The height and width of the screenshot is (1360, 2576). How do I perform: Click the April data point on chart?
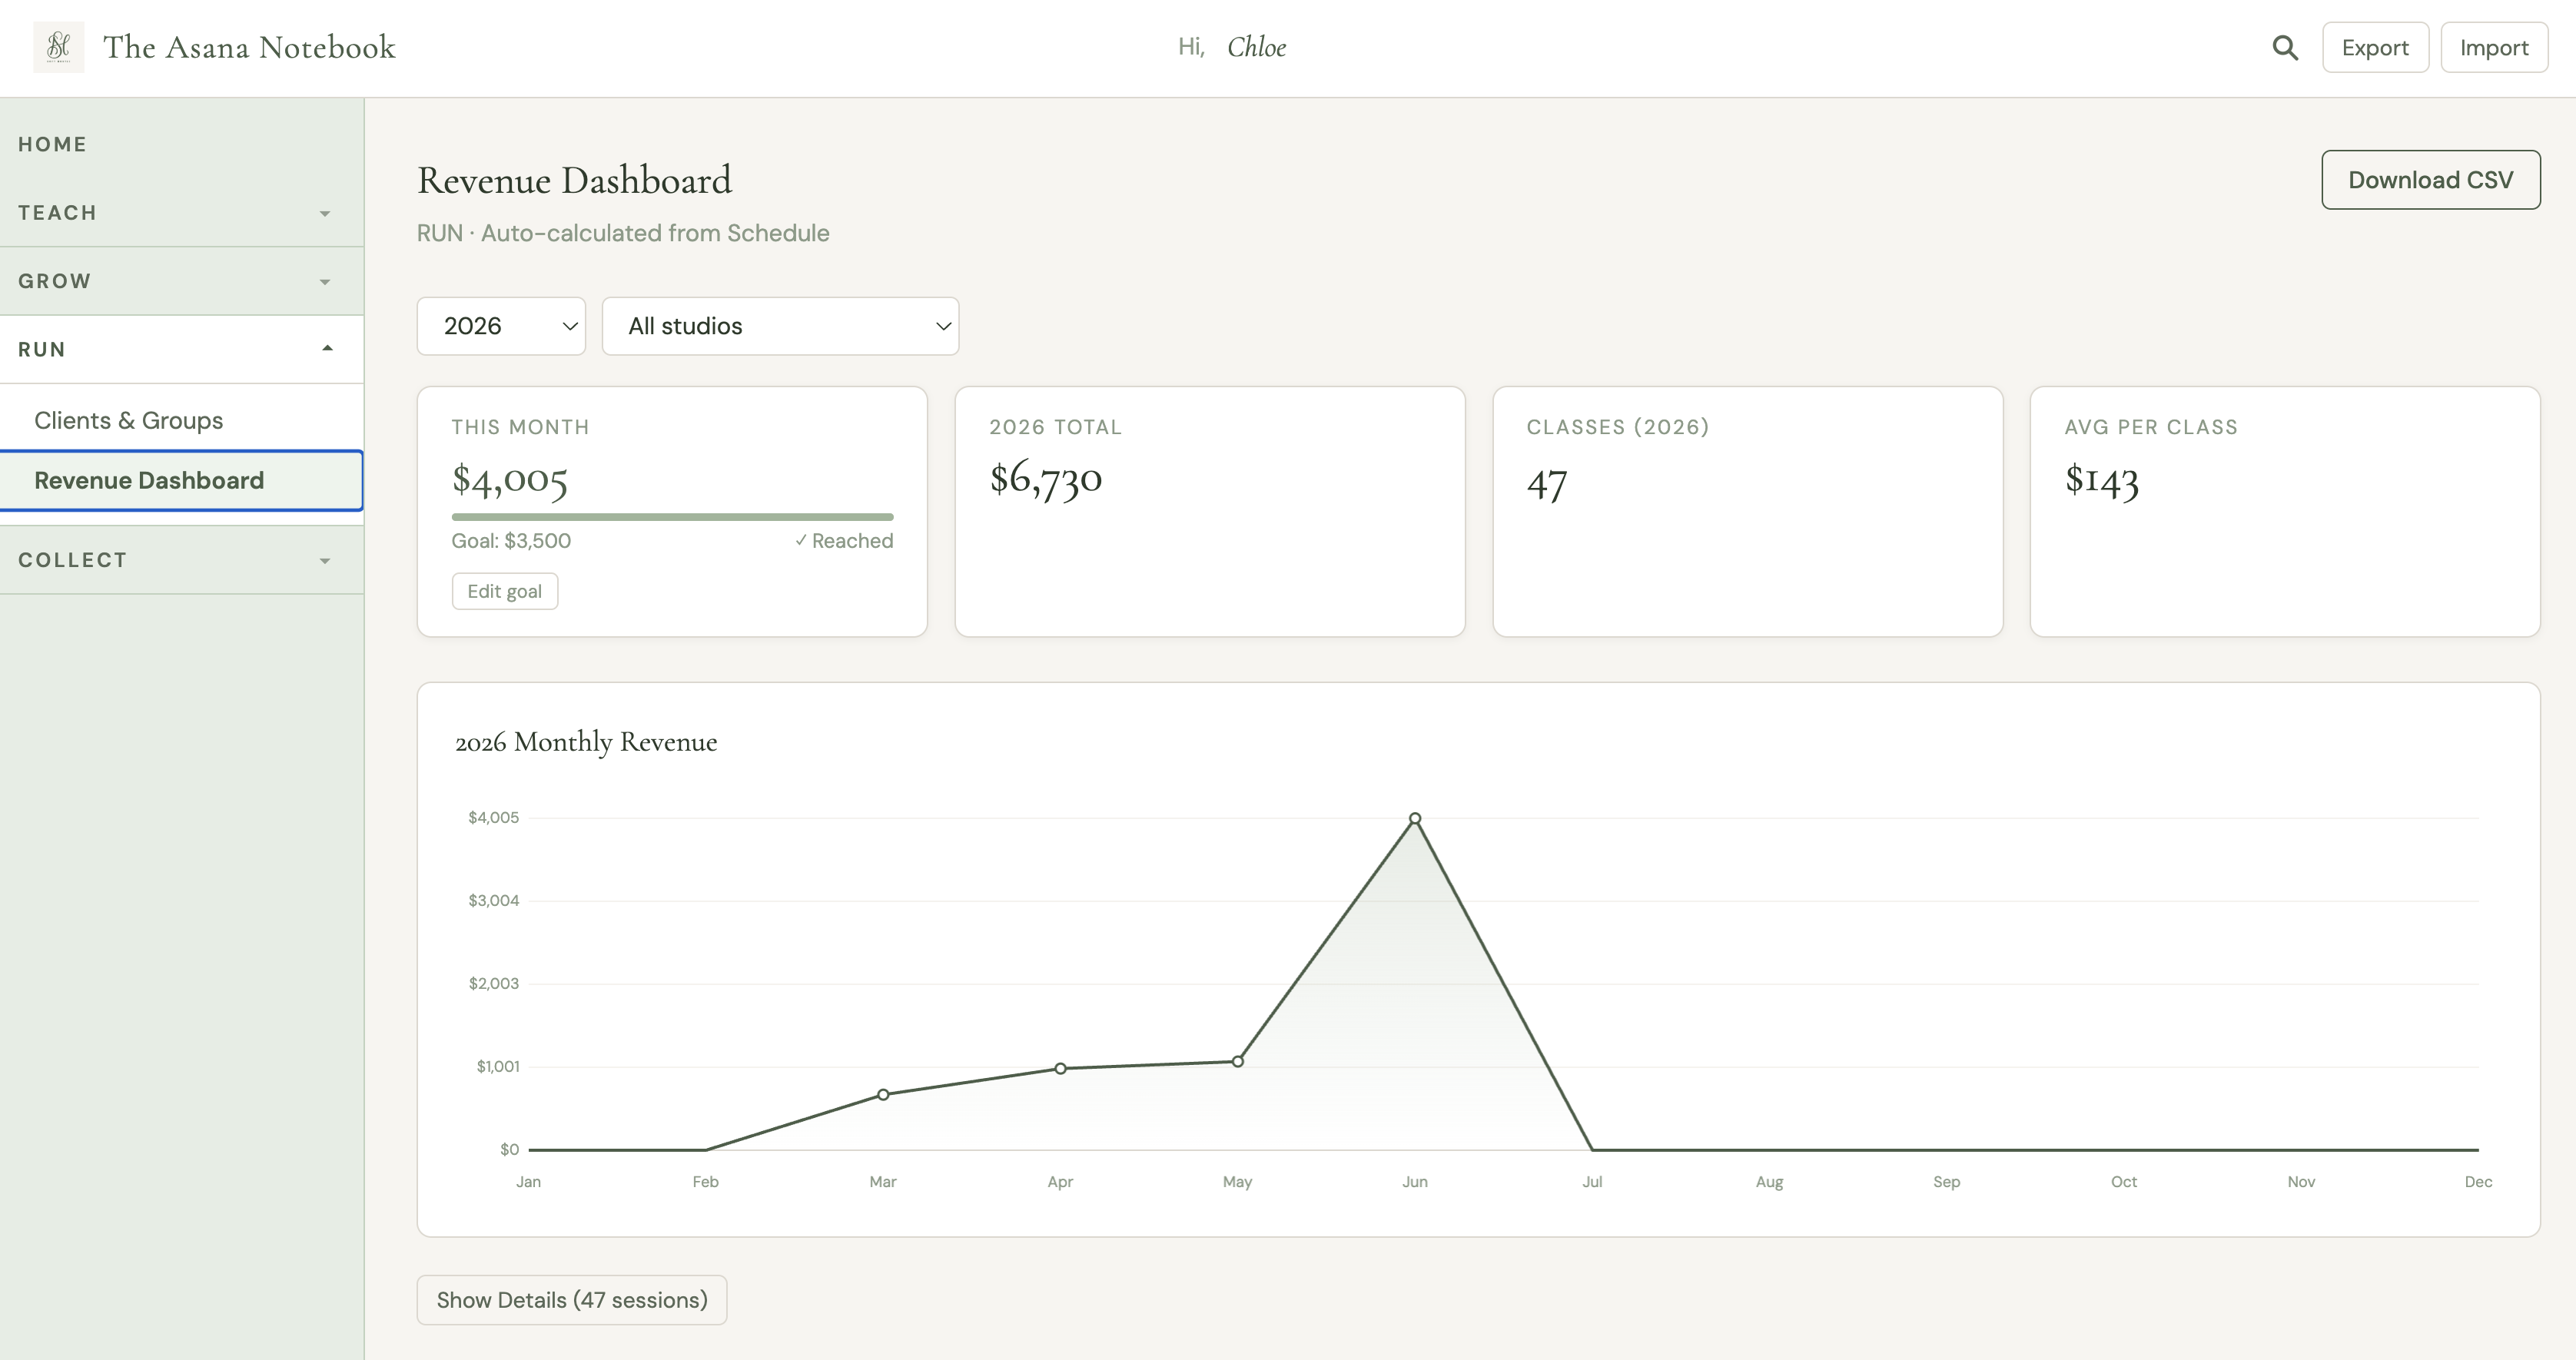point(1060,1068)
